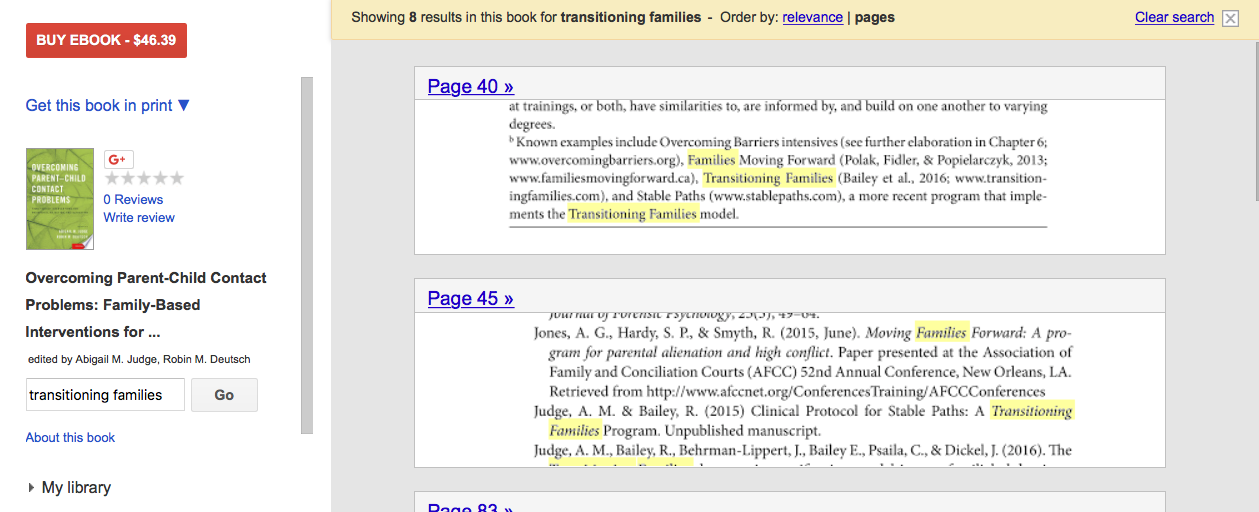Go to the Page 45 result
This screenshot has width=1259, height=512.
470,298
